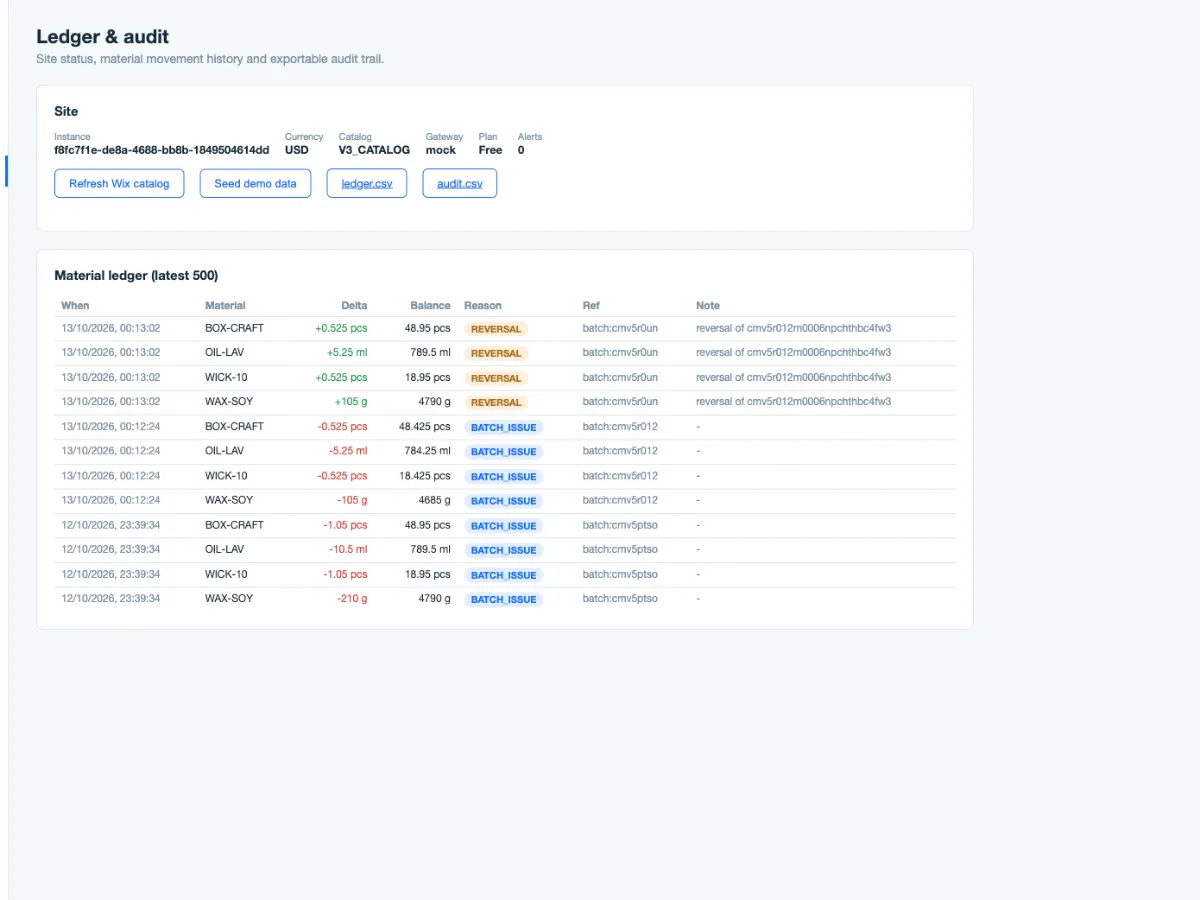This screenshot has width=1200, height=900.
Task: Click the Reason column header
Action: [483, 306]
